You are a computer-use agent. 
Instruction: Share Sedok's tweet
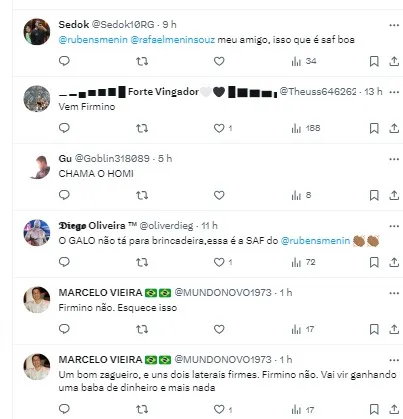394,61
